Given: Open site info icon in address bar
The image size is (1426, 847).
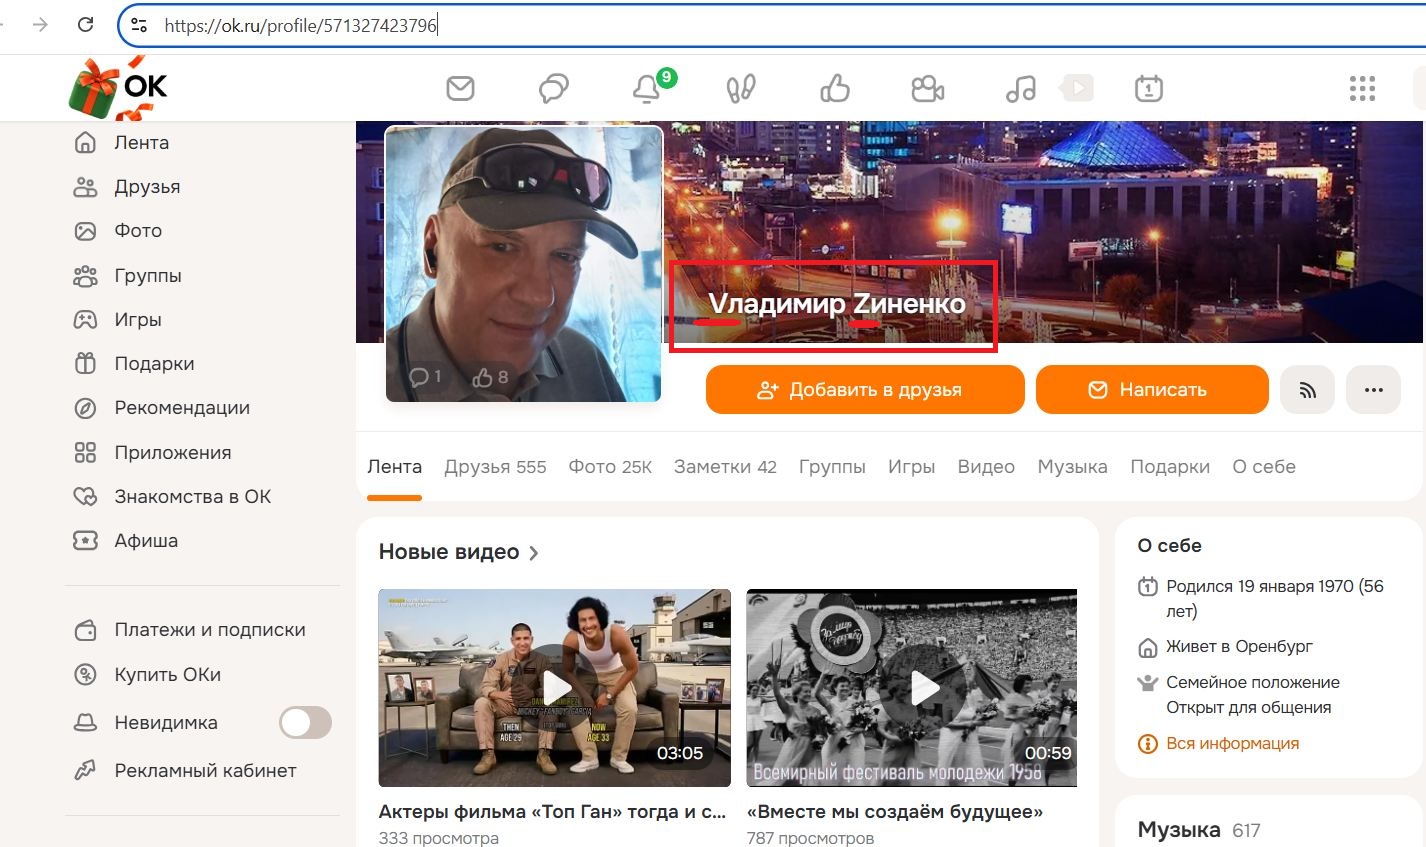Looking at the screenshot, I should pyautogui.click(x=140, y=25).
